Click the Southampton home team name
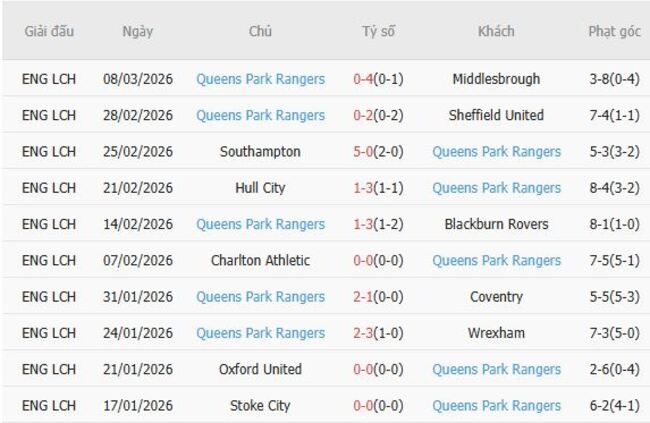Screen dimensions: 650x423 tap(261, 152)
